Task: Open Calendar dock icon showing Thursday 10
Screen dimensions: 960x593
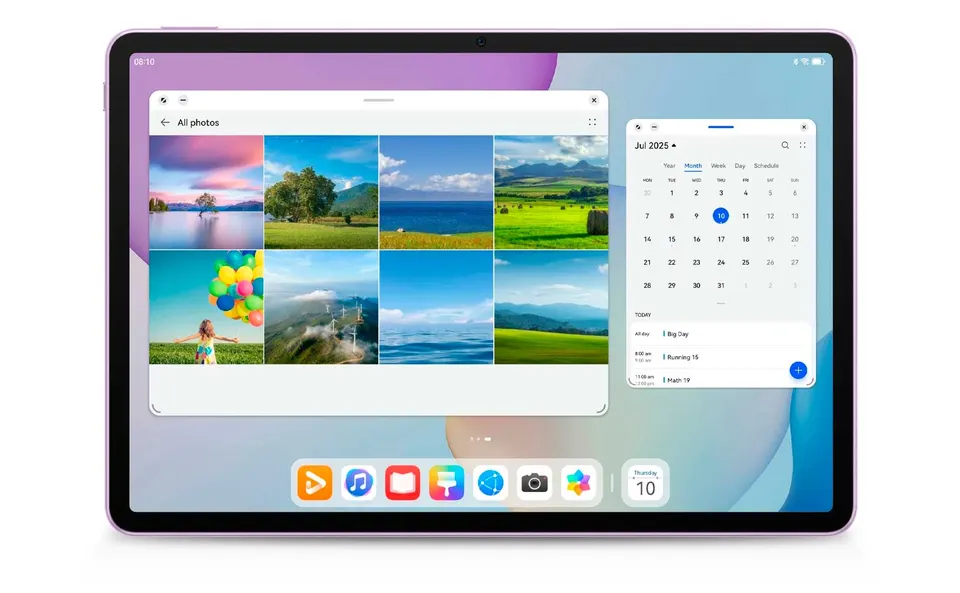Action: pyautogui.click(x=645, y=483)
